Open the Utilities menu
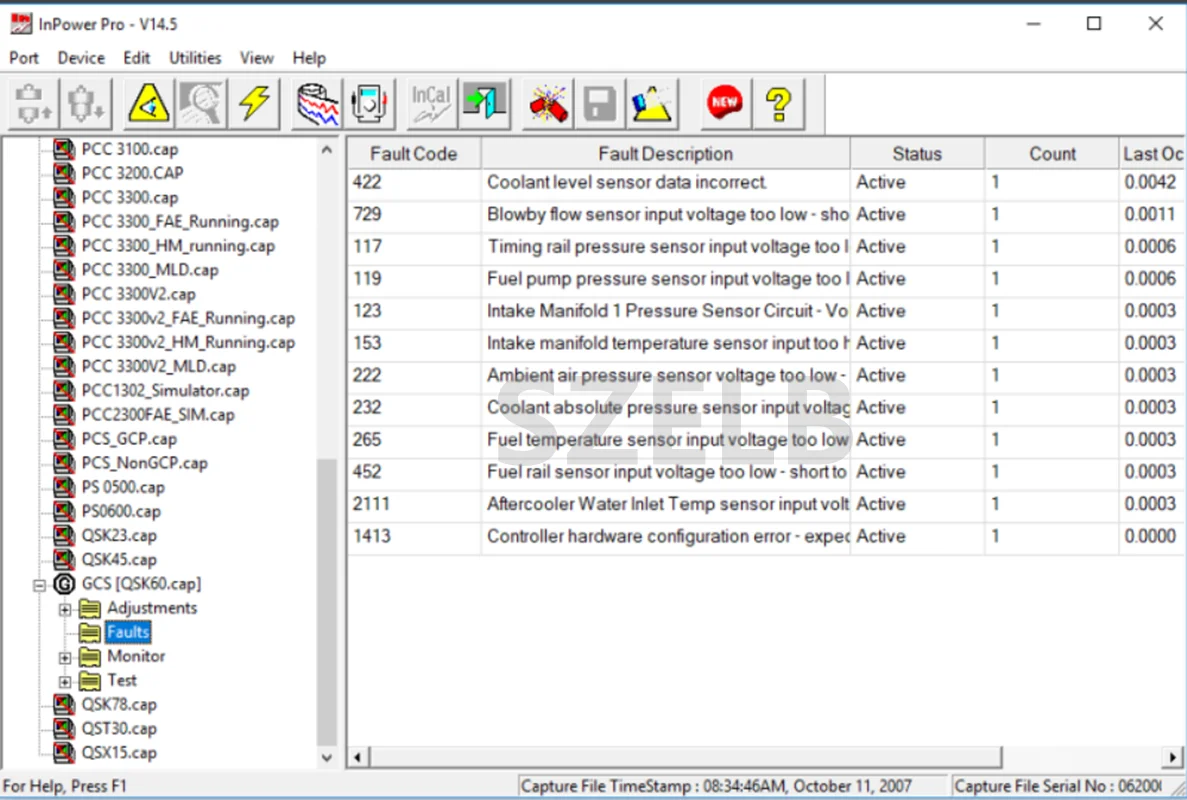This screenshot has height=800, width=1187. [x=195, y=58]
